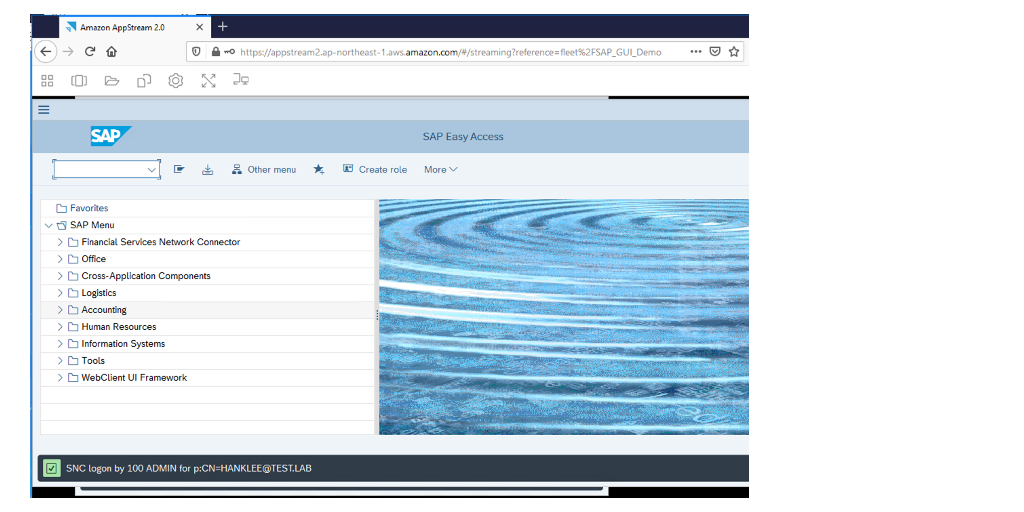Click the tracking protection shield icon

pos(197,52)
